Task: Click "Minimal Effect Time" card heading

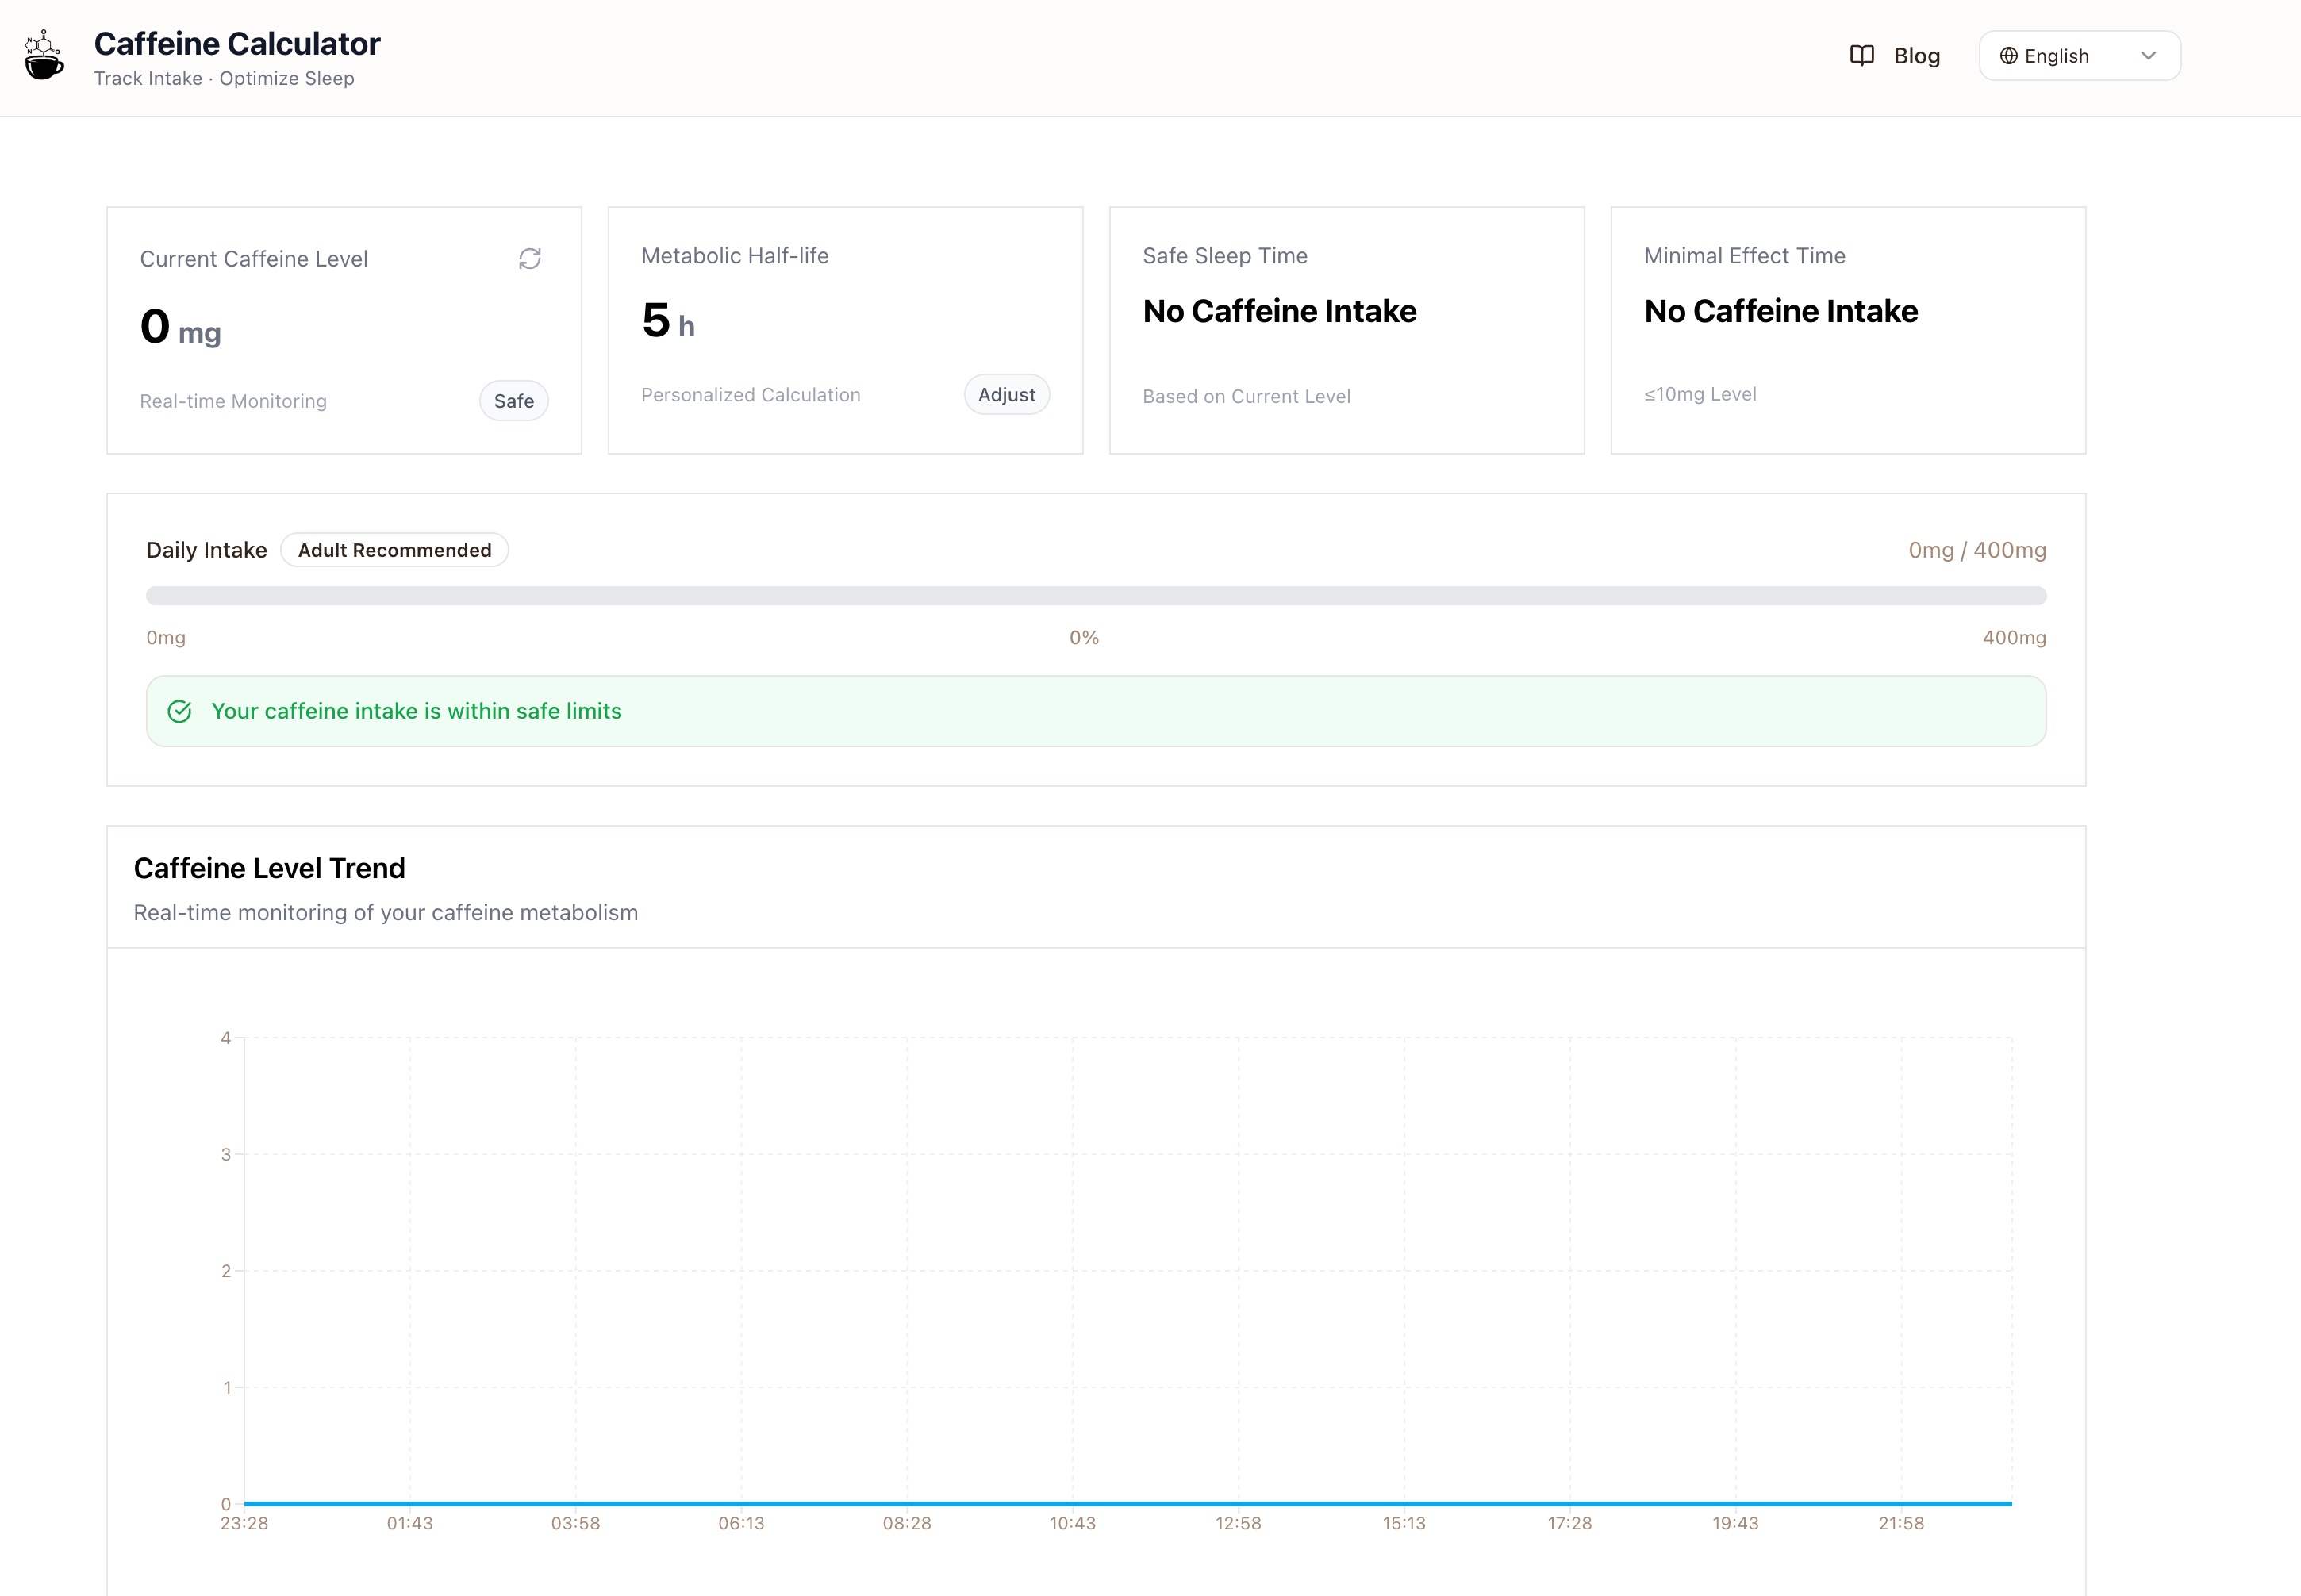Action: point(1744,256)
